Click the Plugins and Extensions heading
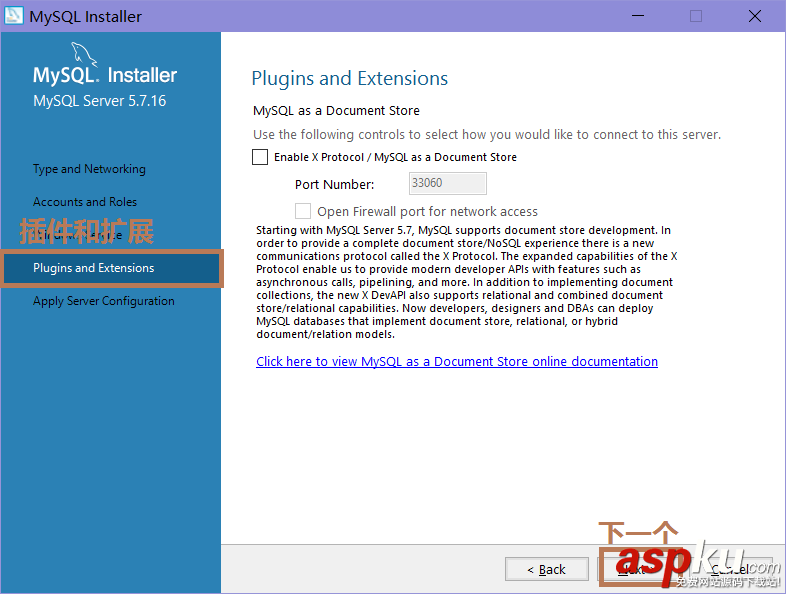786x594 pixels. point(349,79)
